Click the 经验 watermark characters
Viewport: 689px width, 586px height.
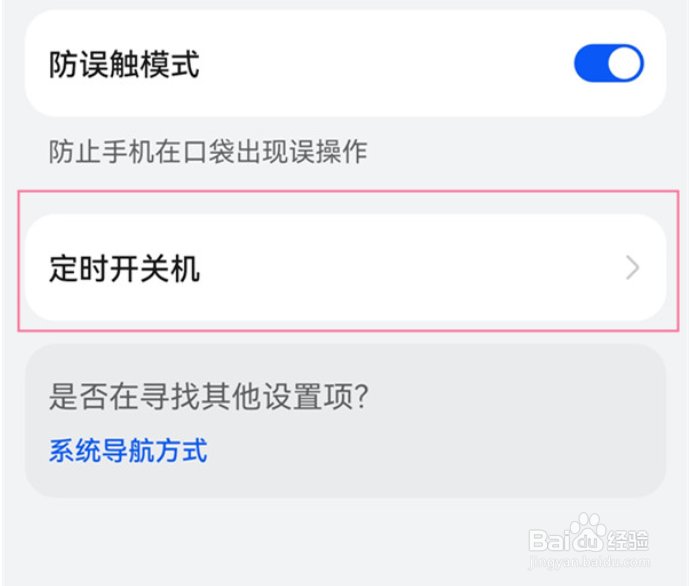[627, 540]
